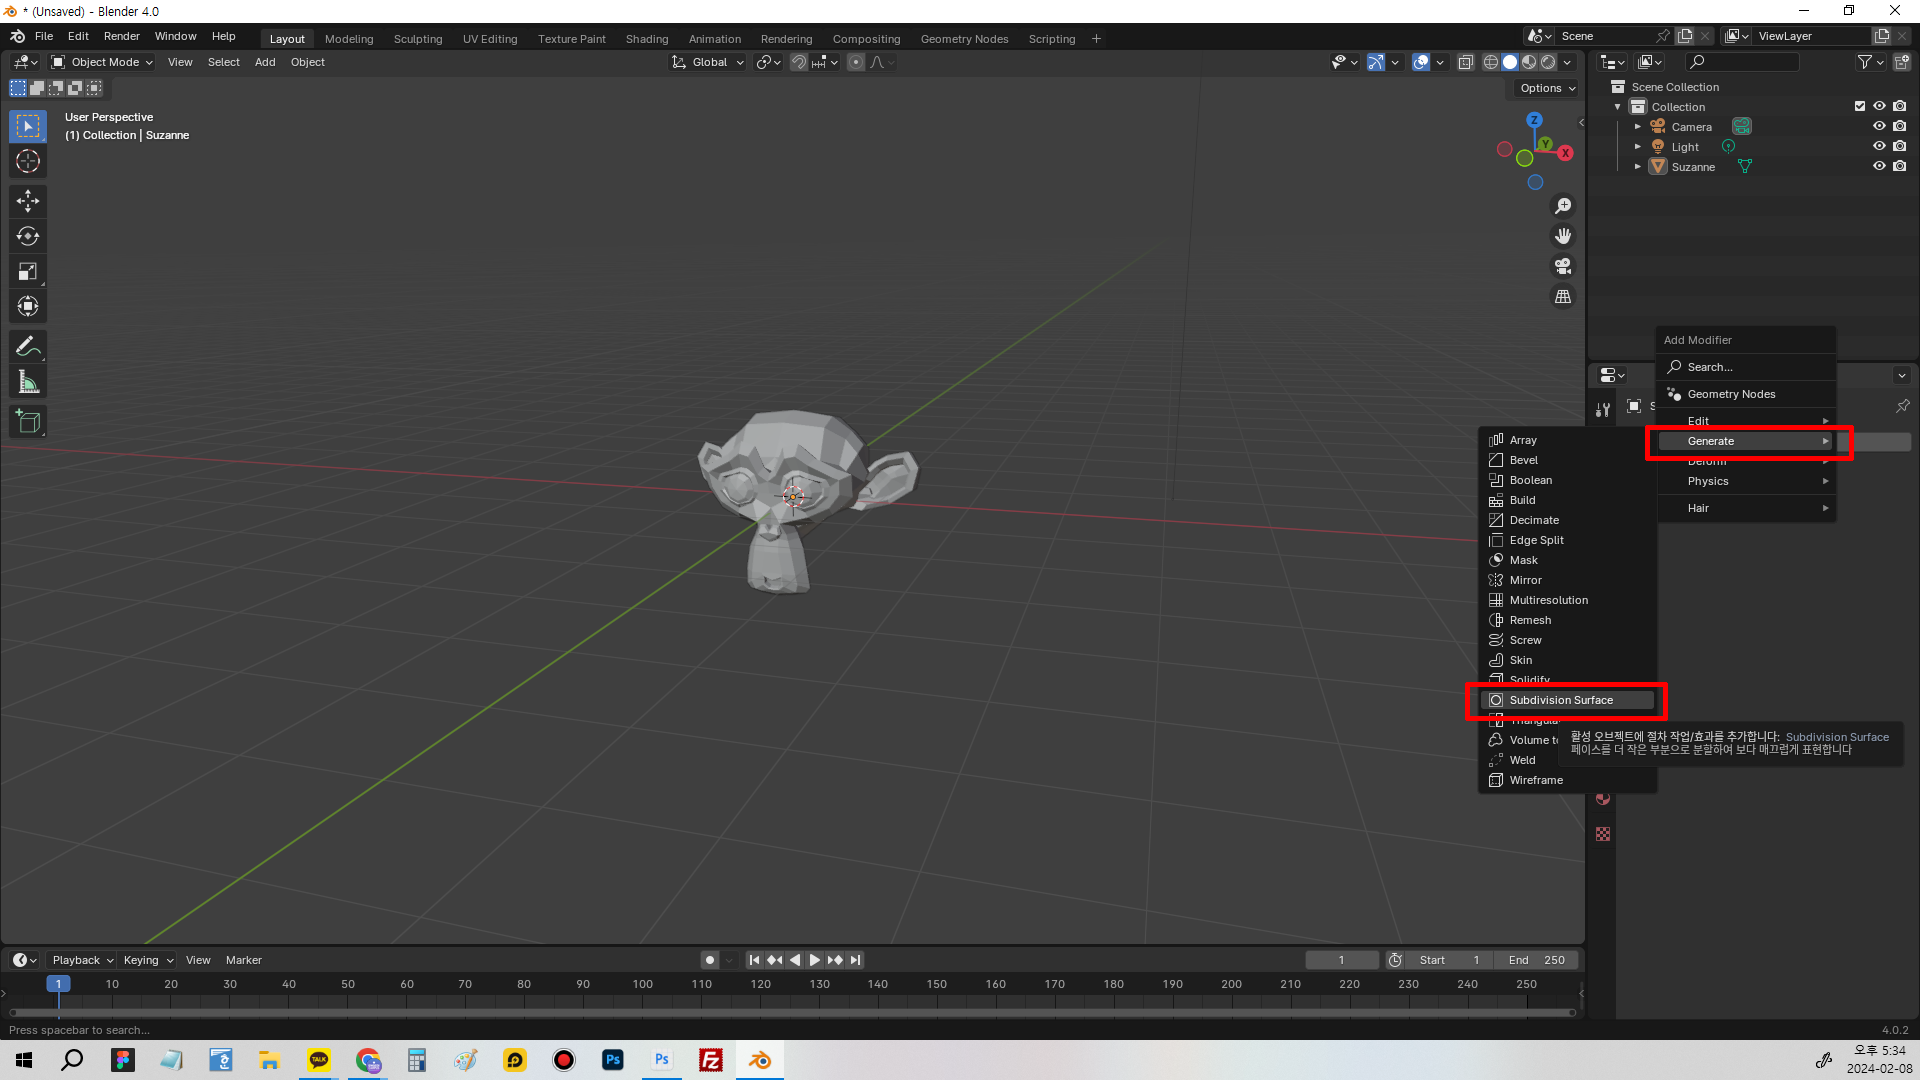Toggle the camera view icon
Screen dimensions: 1920x1080
tap(1563, 266)
